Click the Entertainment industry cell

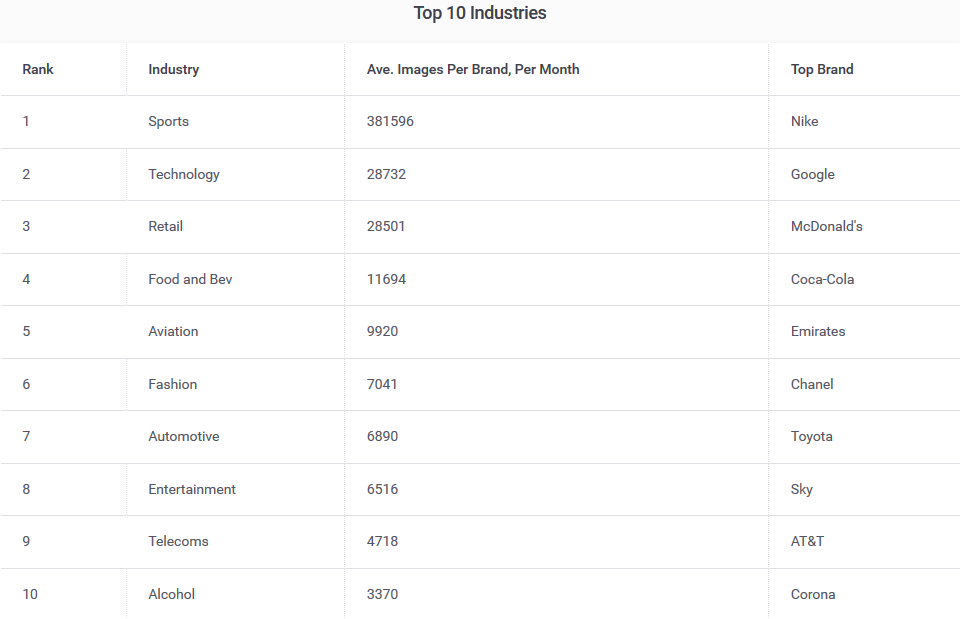192,489
